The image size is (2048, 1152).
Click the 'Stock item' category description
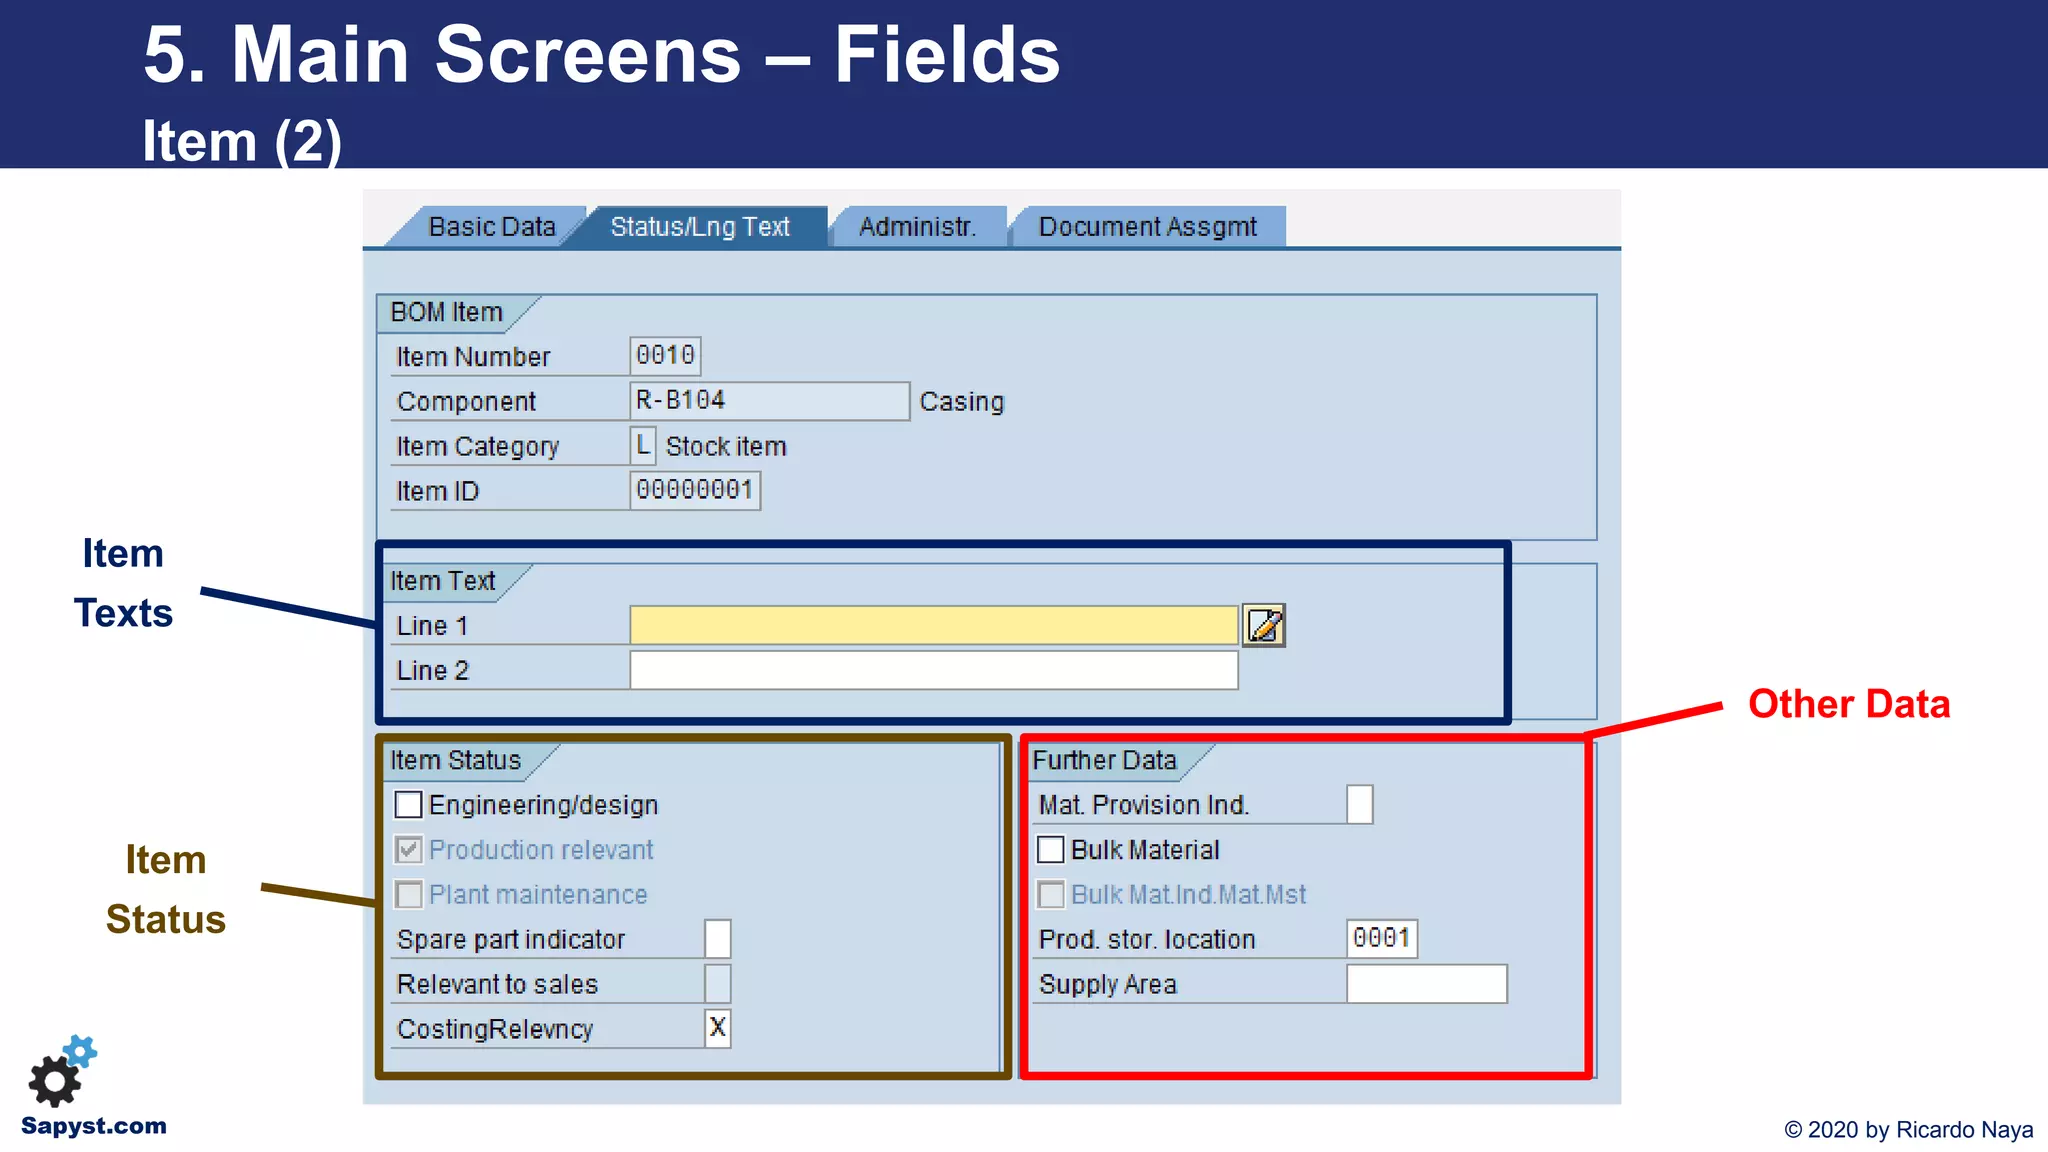tap(726, 447)
